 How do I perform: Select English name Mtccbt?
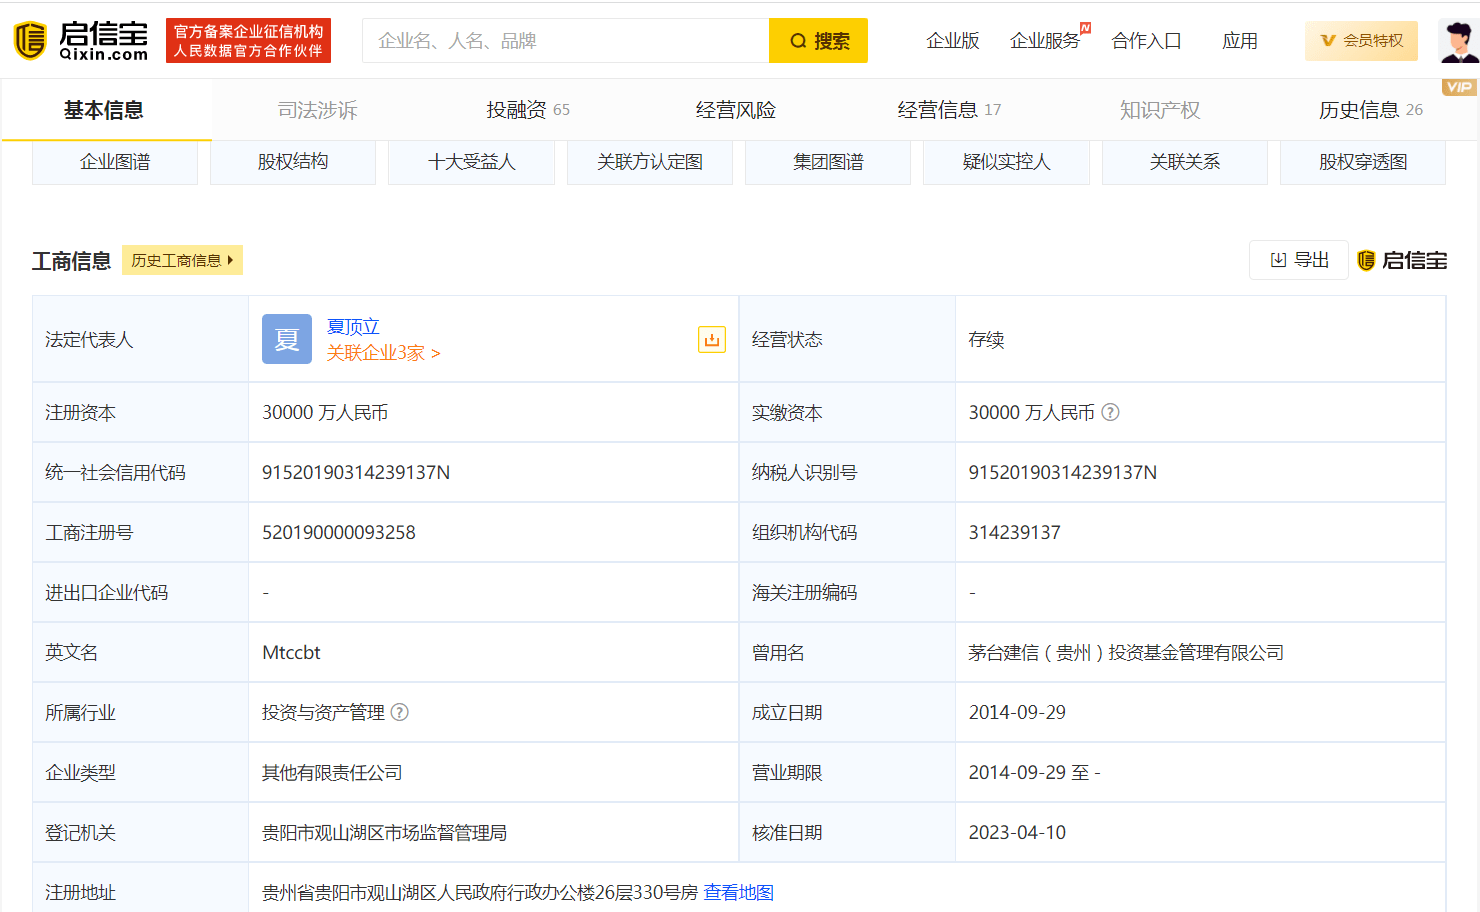click(x=291, y=652)
